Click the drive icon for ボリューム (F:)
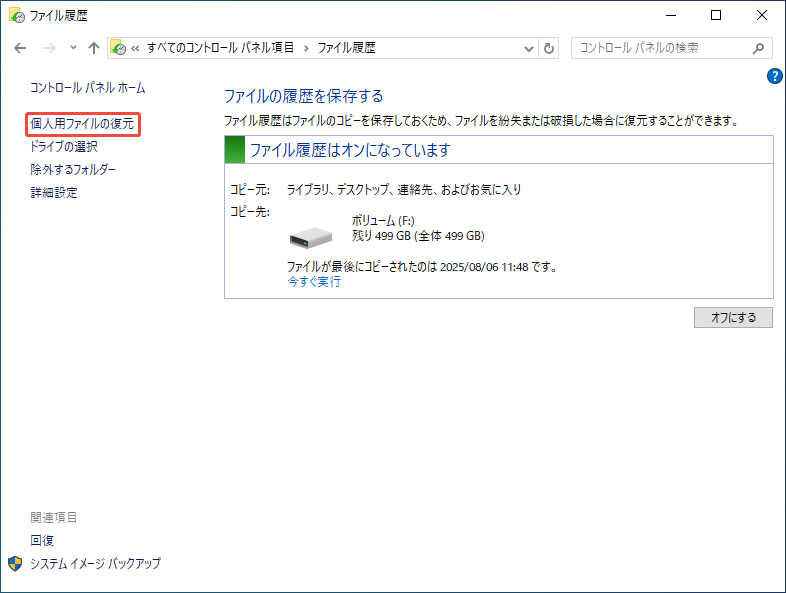786x593 pixels. 311,238
